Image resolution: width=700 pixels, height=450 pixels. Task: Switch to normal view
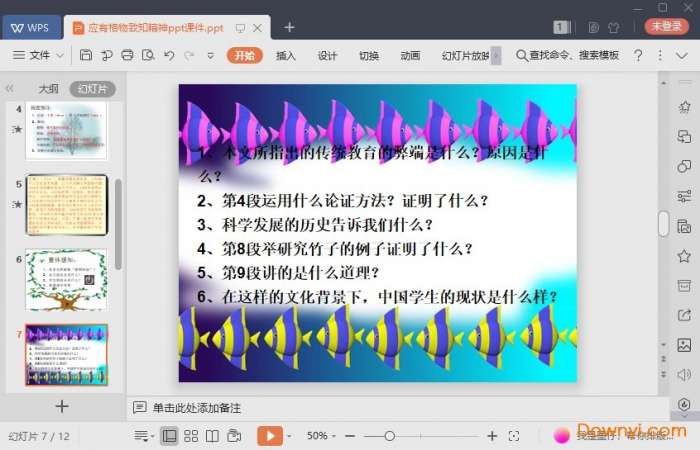(169, 436)
